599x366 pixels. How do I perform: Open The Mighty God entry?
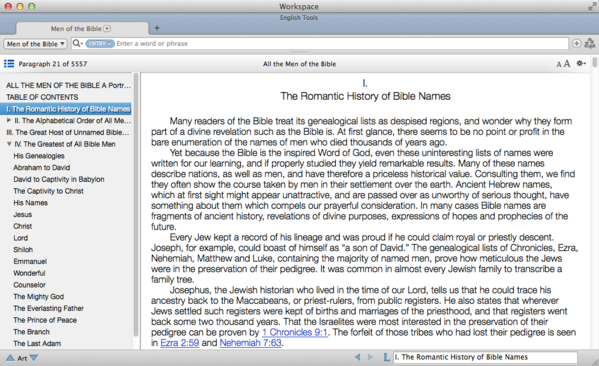tap(39, 296)
